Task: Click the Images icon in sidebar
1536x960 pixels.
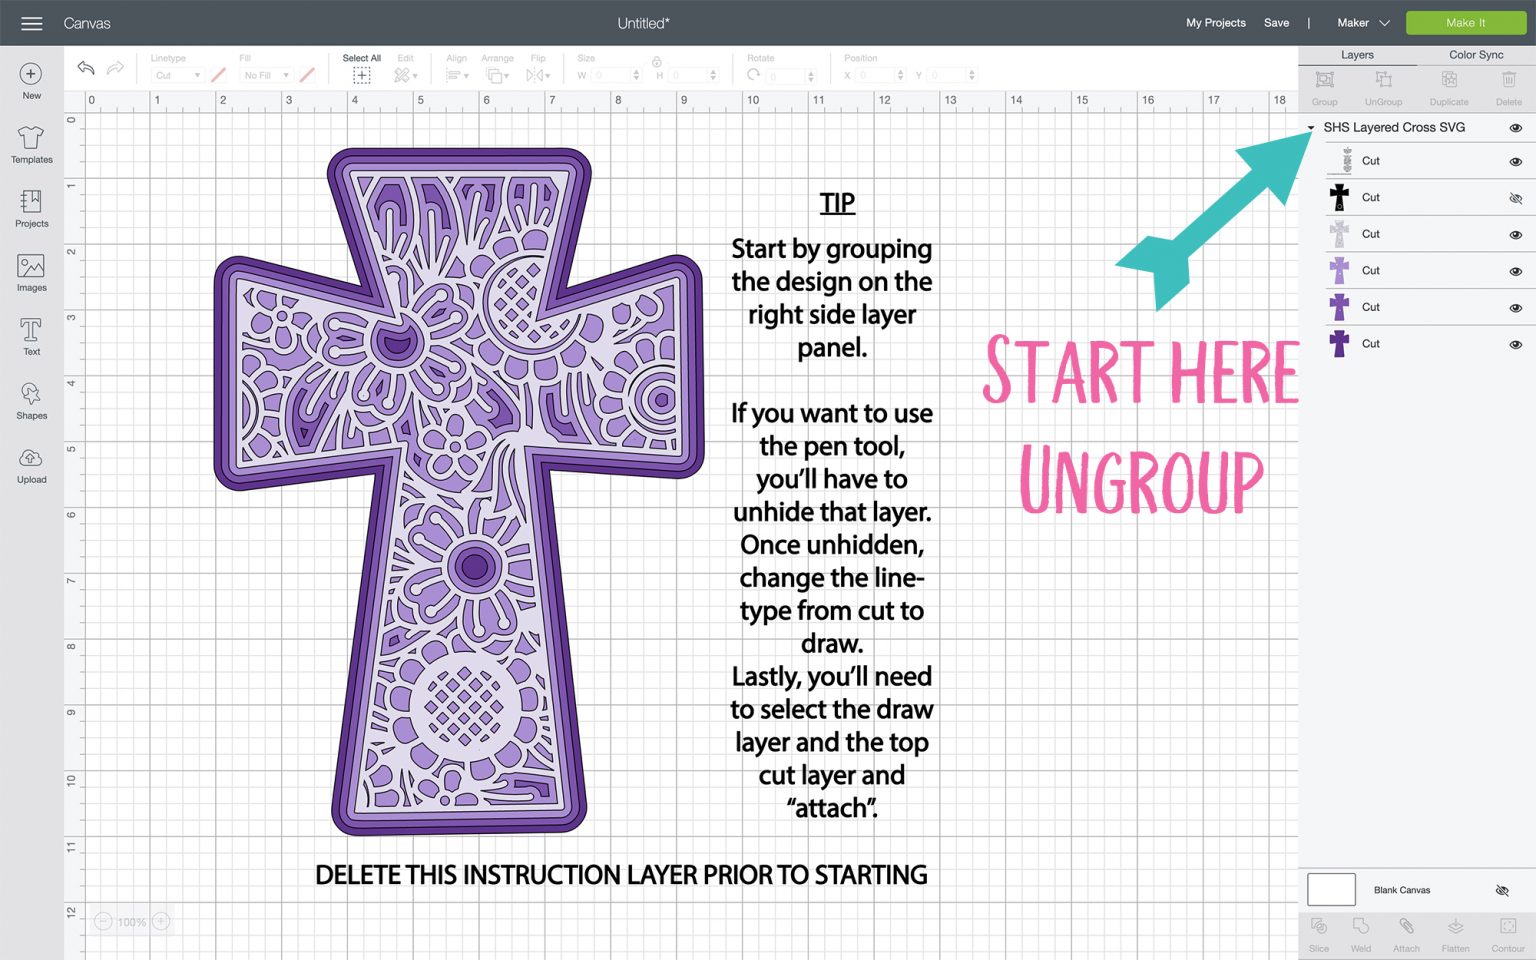Action: (31, 273)
